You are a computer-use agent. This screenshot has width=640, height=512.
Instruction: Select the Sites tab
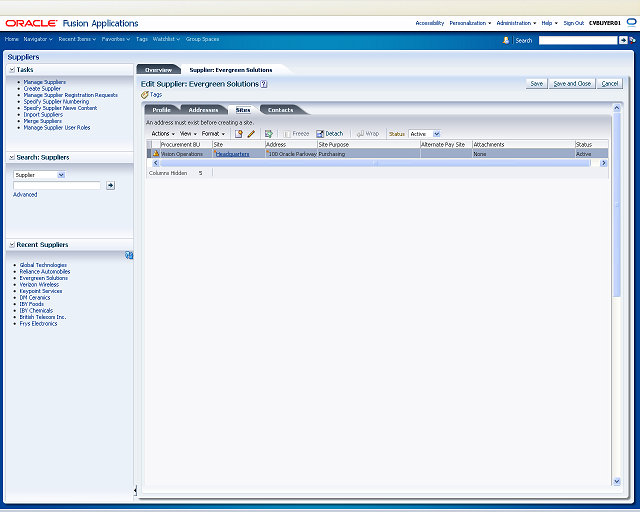243,110
